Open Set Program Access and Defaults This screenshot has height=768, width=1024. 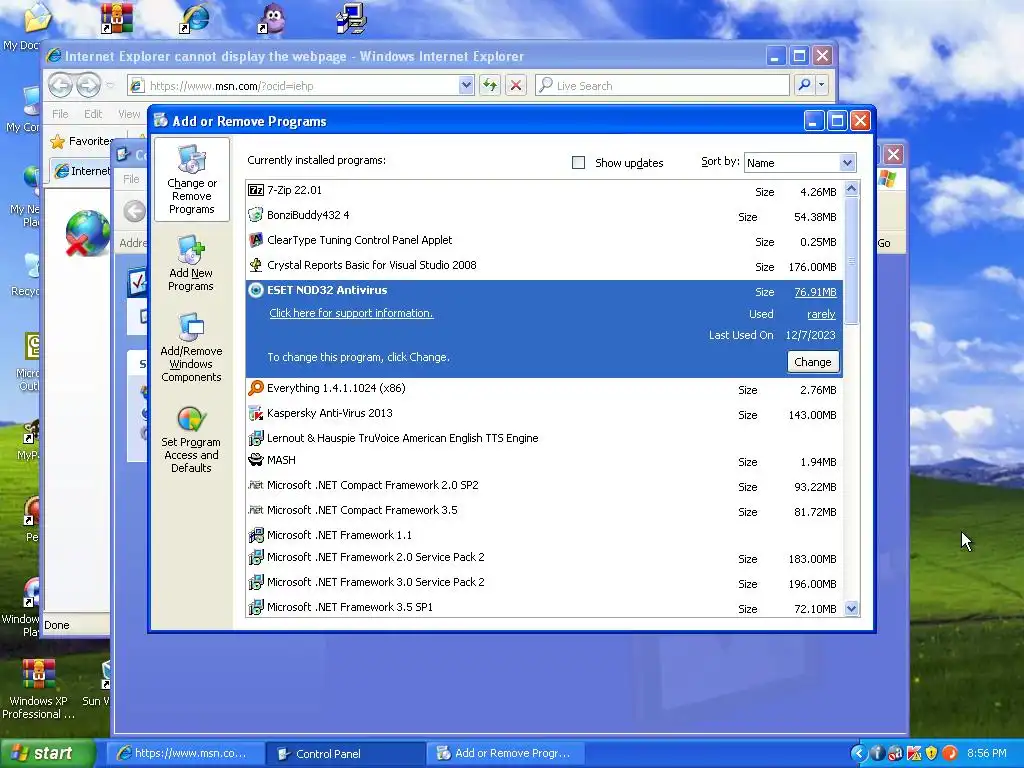point(191,440)
